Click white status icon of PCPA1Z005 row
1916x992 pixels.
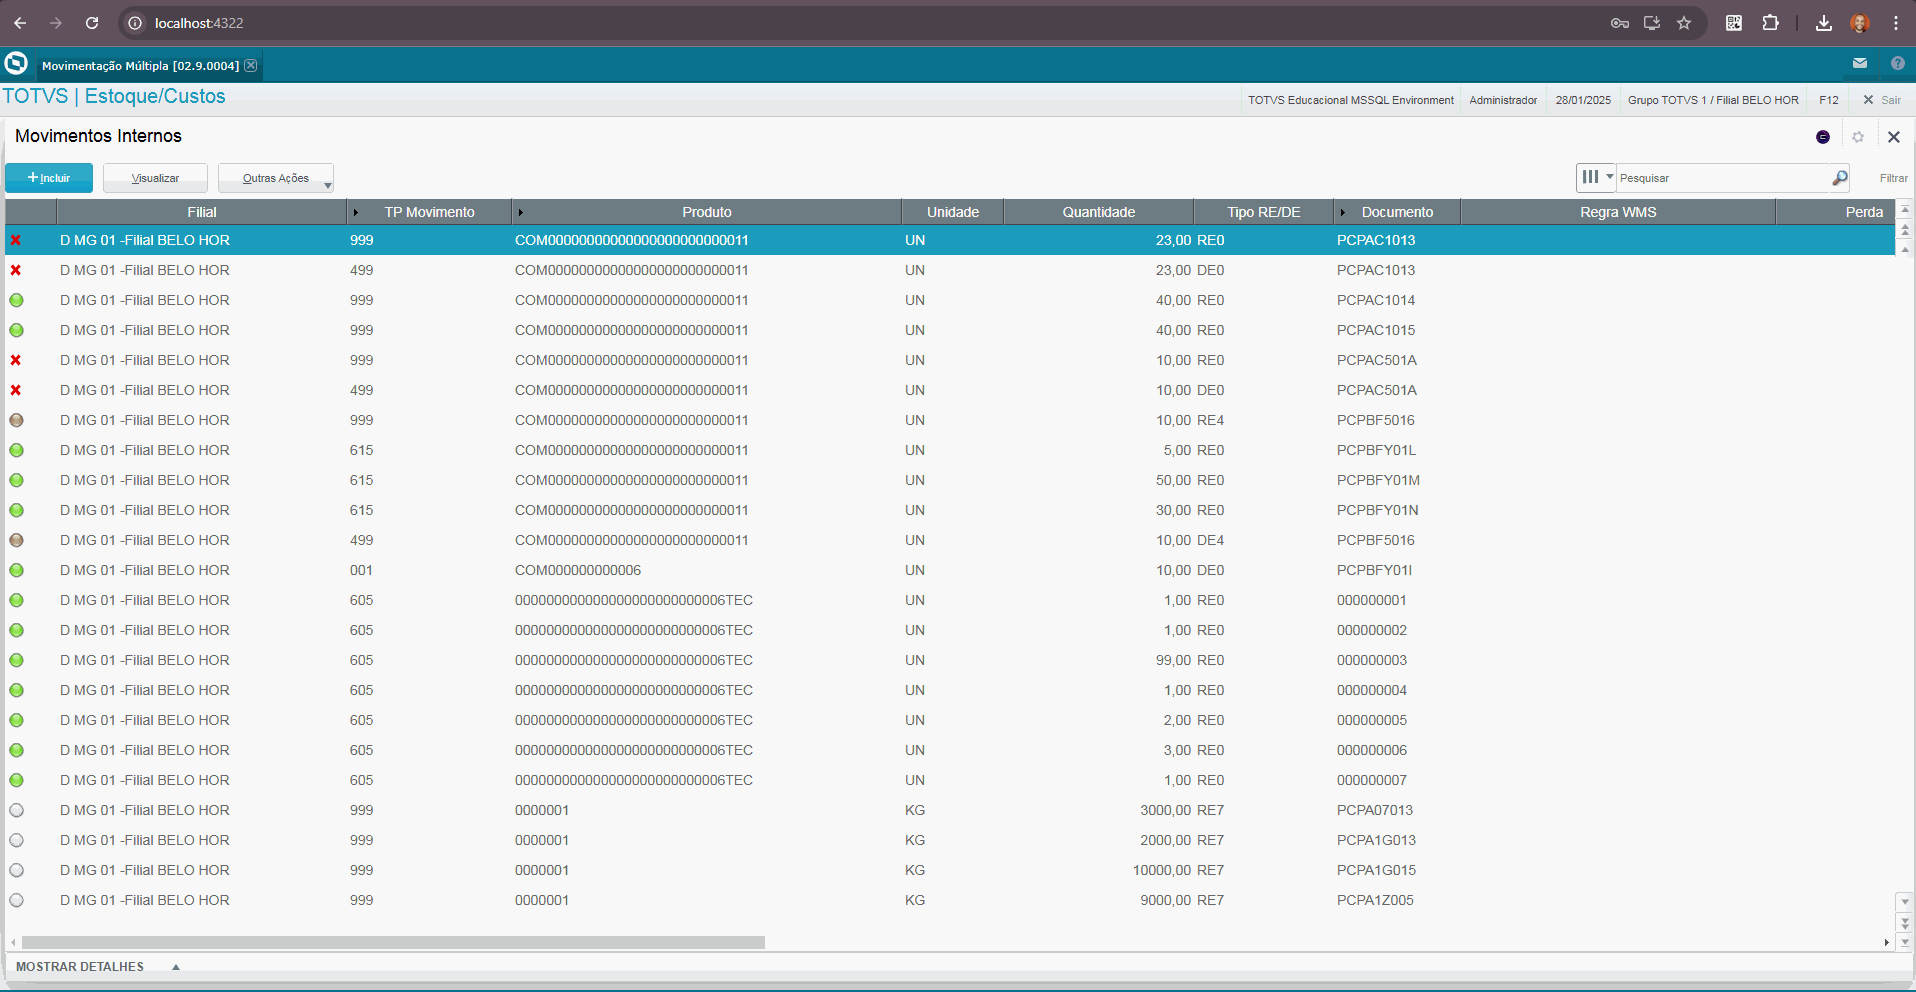[x=16, y=900]
